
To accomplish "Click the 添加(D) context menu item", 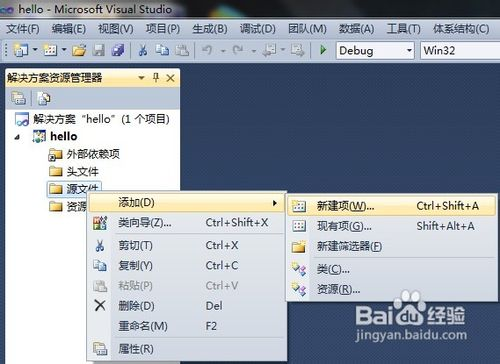I will coord(187,203).
